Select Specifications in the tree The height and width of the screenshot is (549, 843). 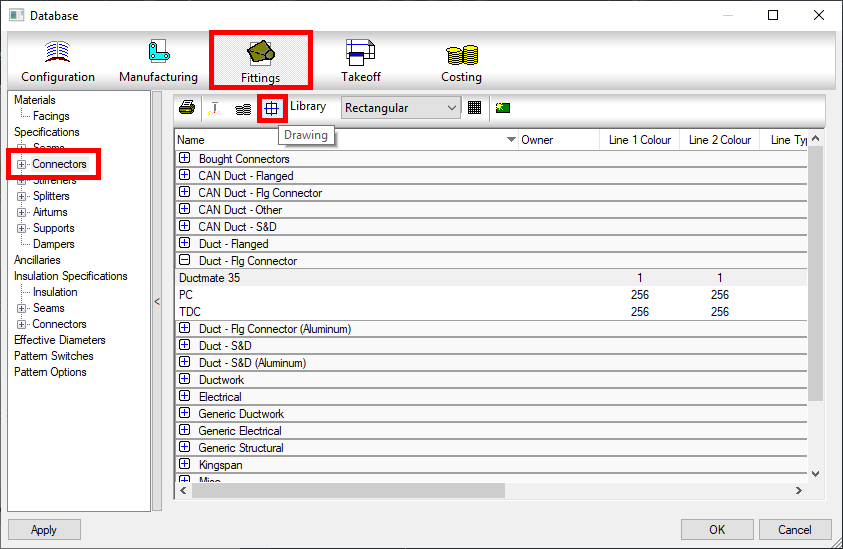pyautogui.click(x=47, y=132)
